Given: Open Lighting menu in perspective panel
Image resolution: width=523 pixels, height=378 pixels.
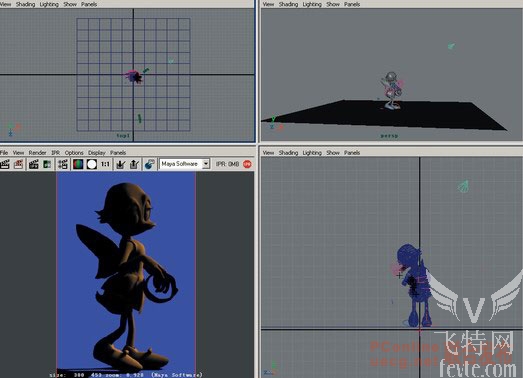Looking at the screenshot, I should [312, 4].
